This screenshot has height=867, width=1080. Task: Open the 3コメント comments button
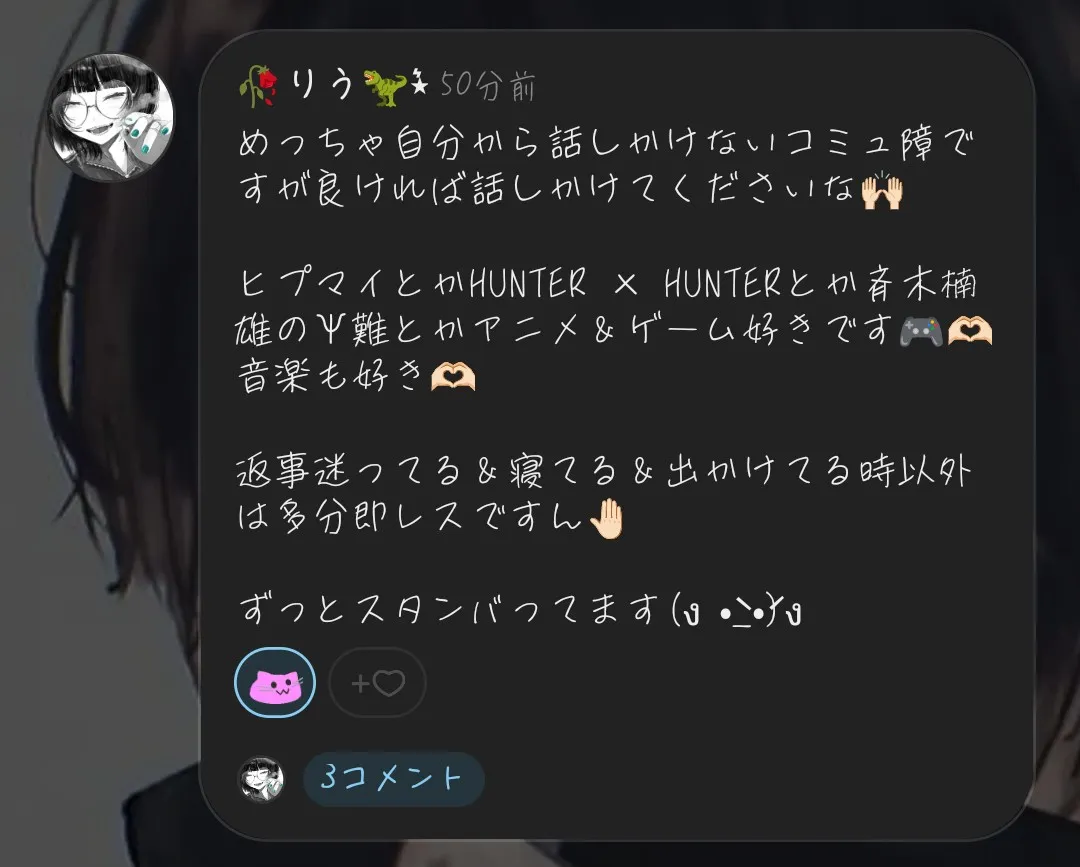point(394,779)
